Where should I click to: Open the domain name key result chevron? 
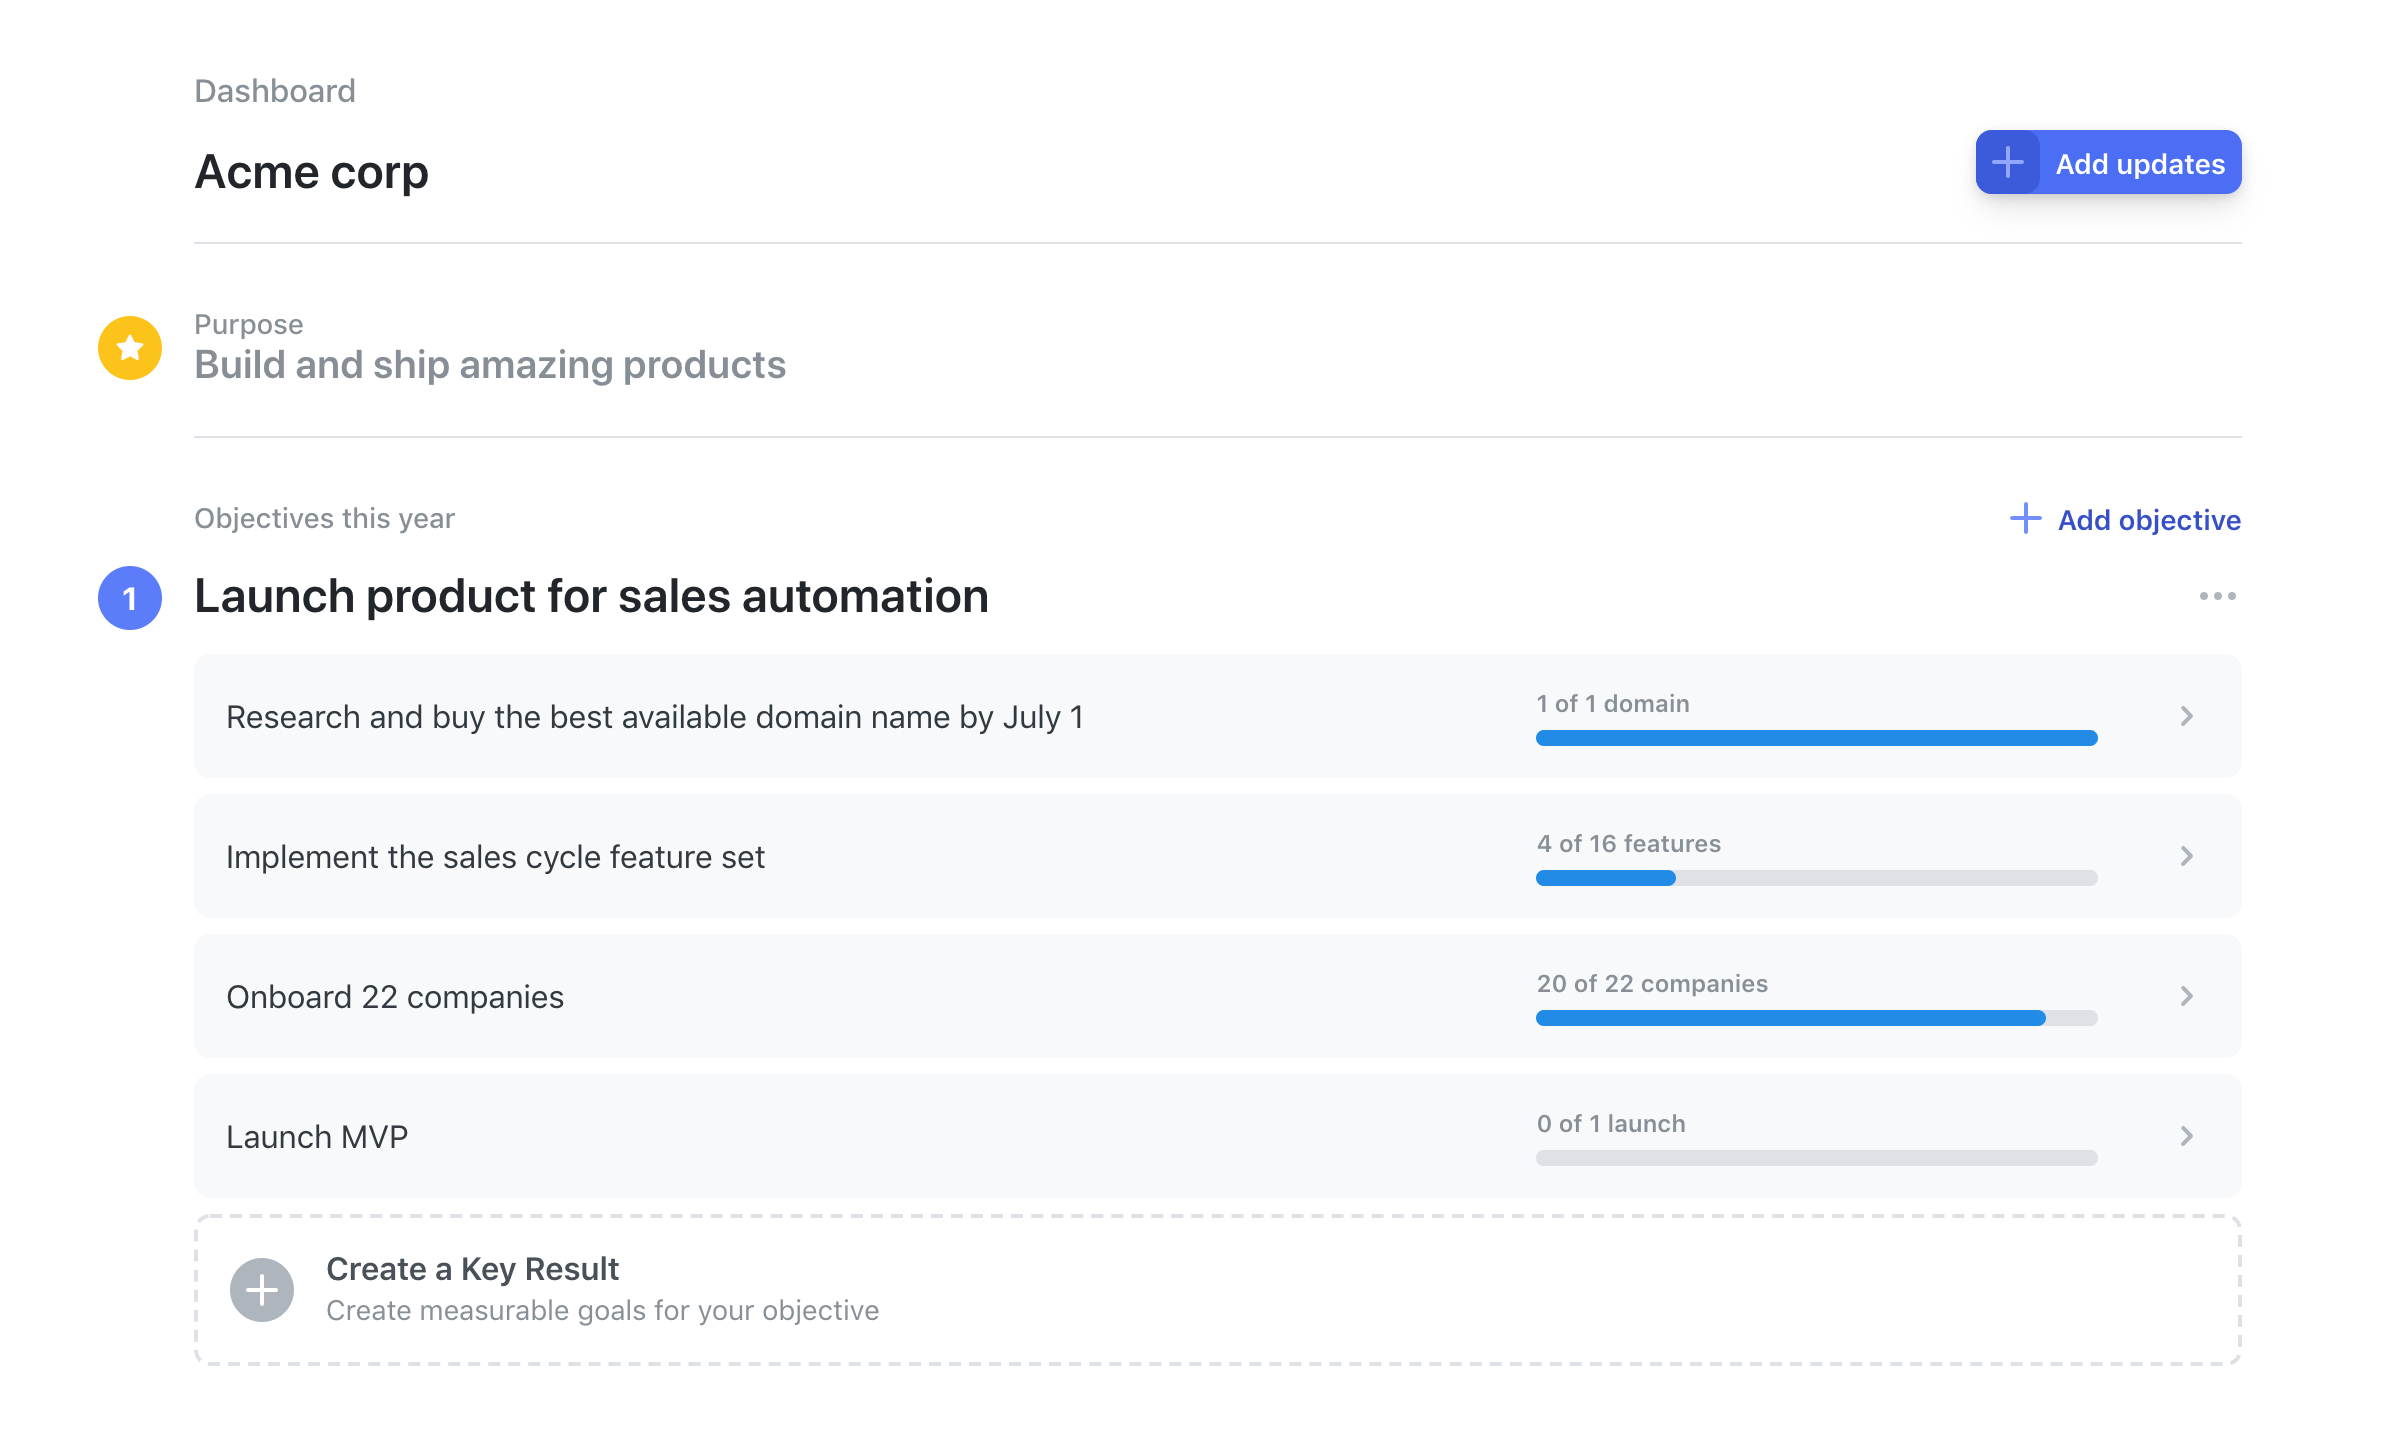point(2187,716)
